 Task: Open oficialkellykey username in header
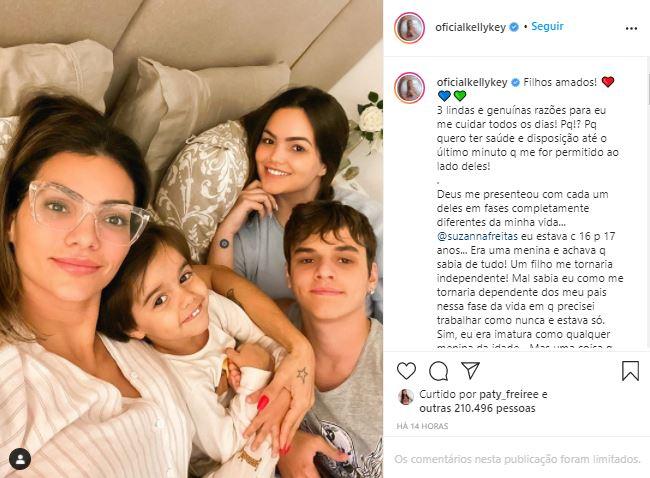(x=471, y=27)
